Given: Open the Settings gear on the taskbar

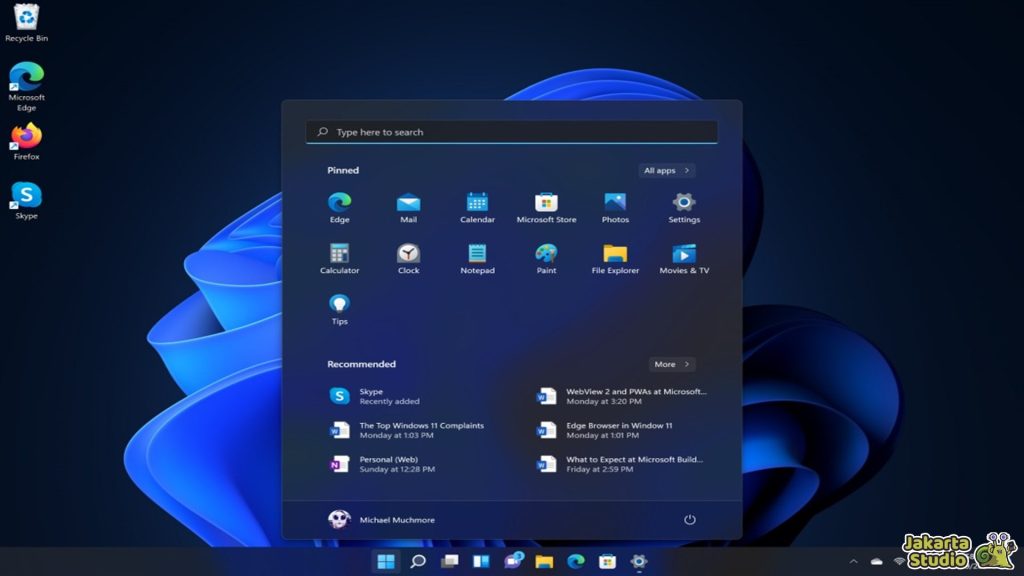Looking at the screenshot, I should coord(639,561).
